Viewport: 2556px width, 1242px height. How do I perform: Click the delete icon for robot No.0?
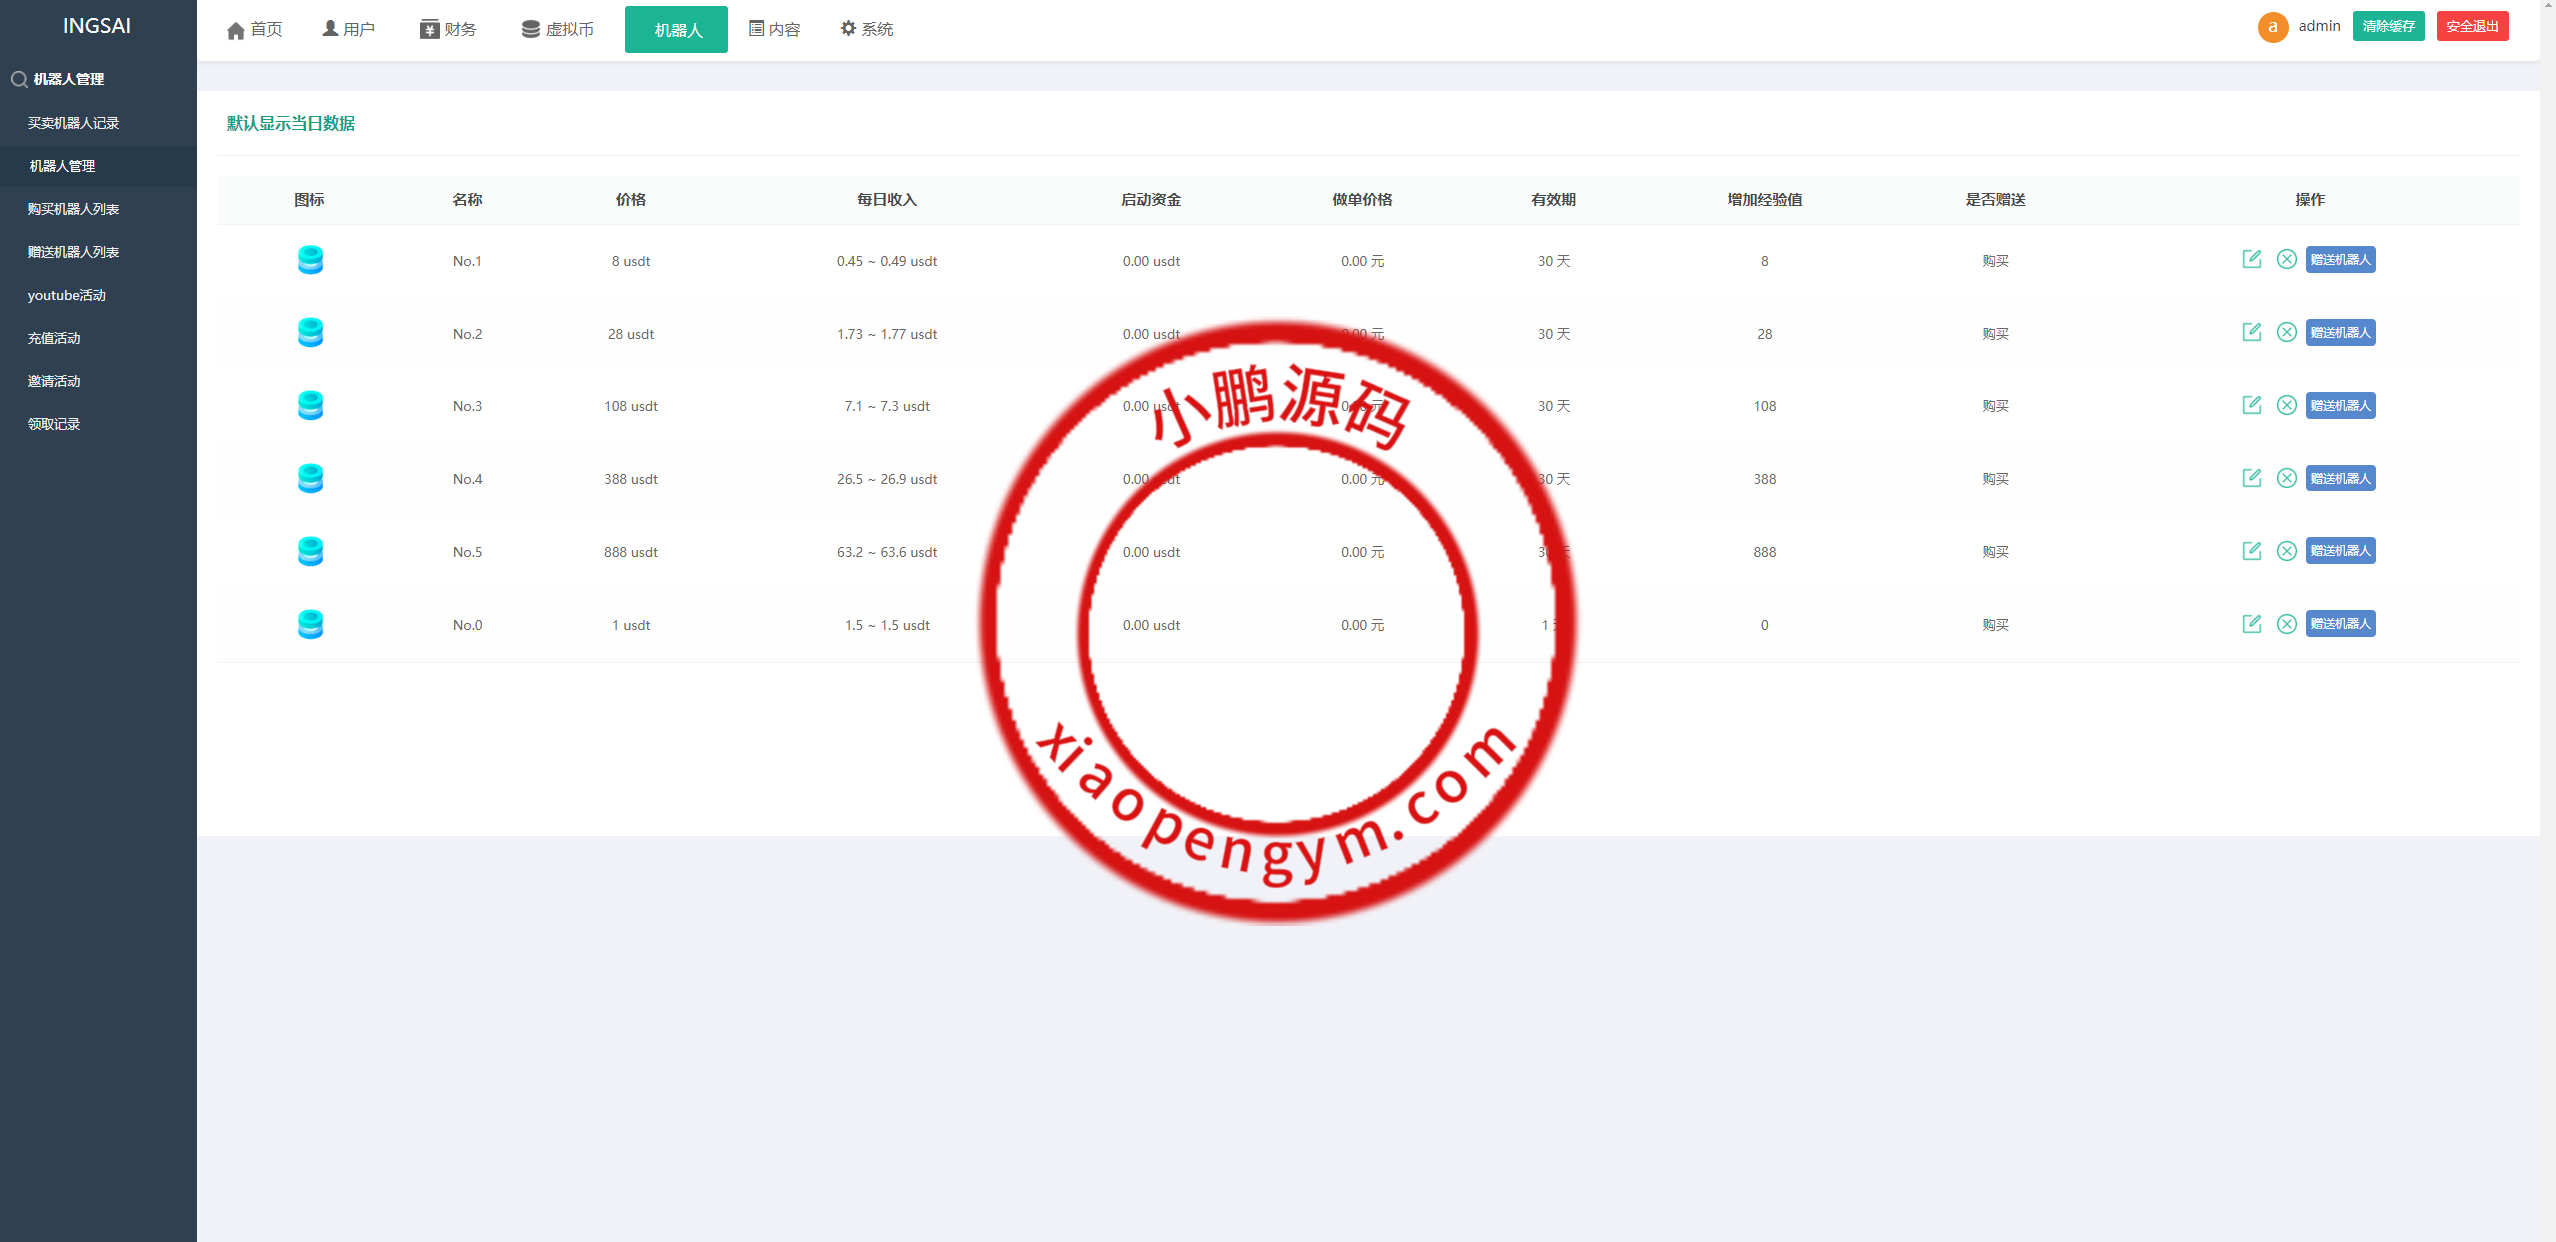tap(2286, 624)
